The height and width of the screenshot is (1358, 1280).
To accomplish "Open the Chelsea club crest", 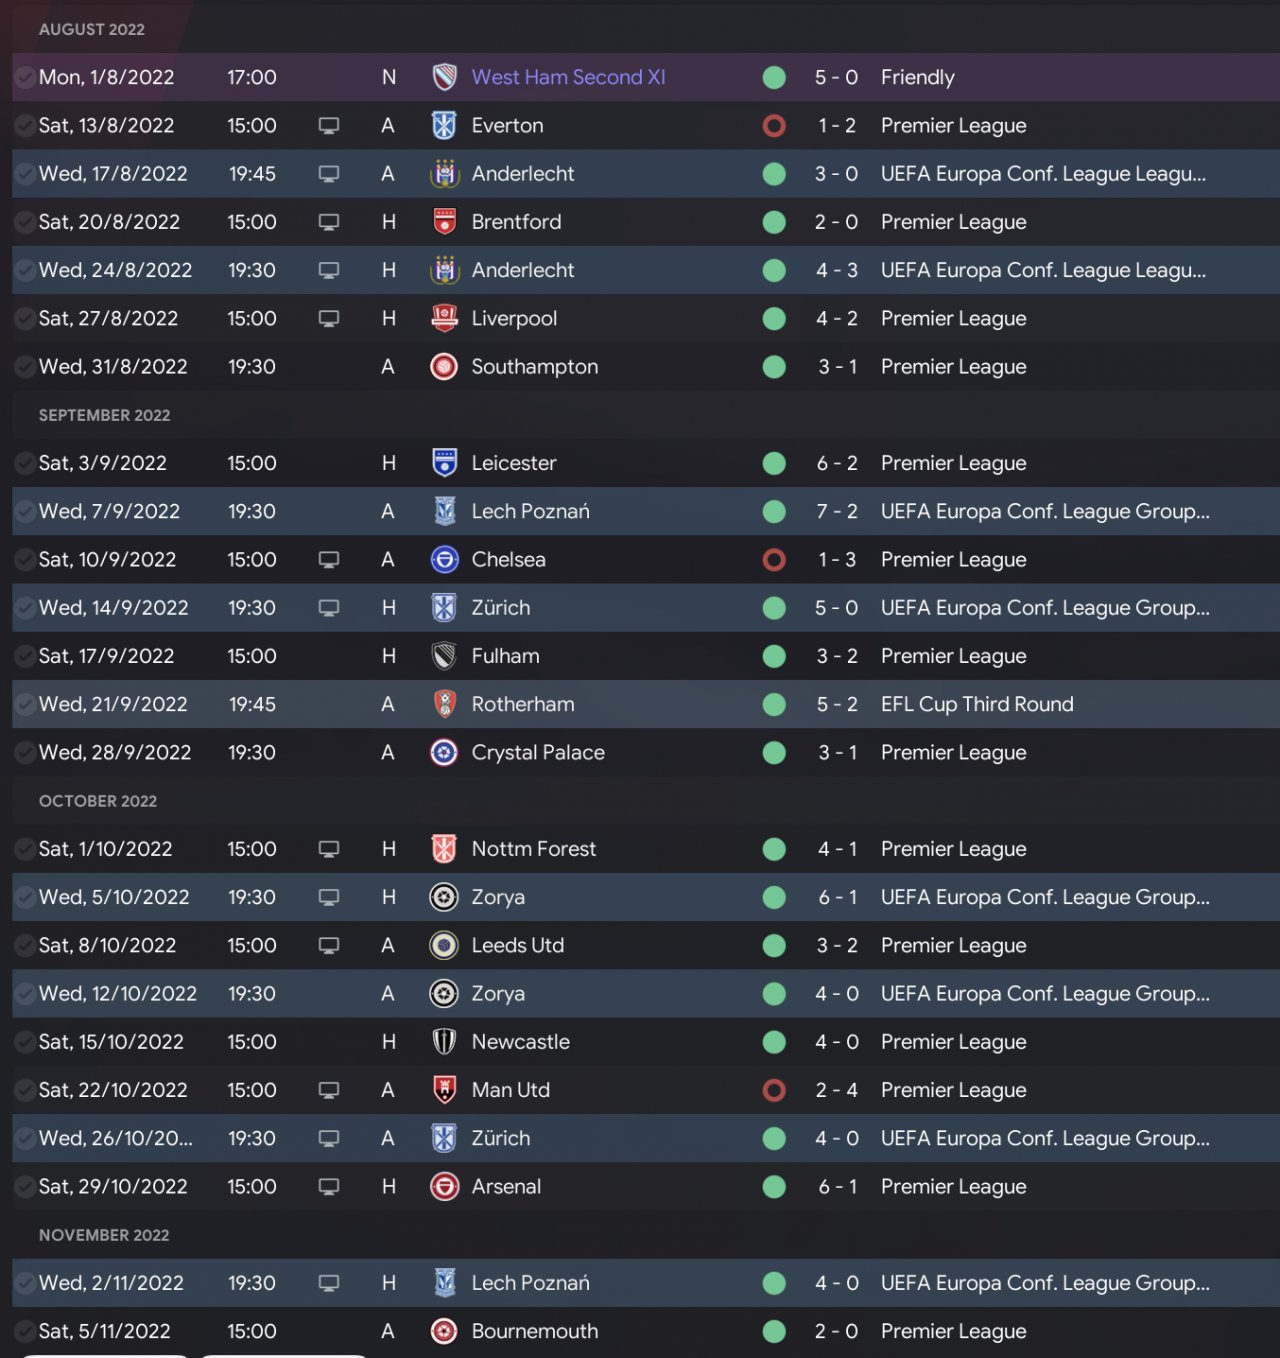I will click(x=444, y=560).
